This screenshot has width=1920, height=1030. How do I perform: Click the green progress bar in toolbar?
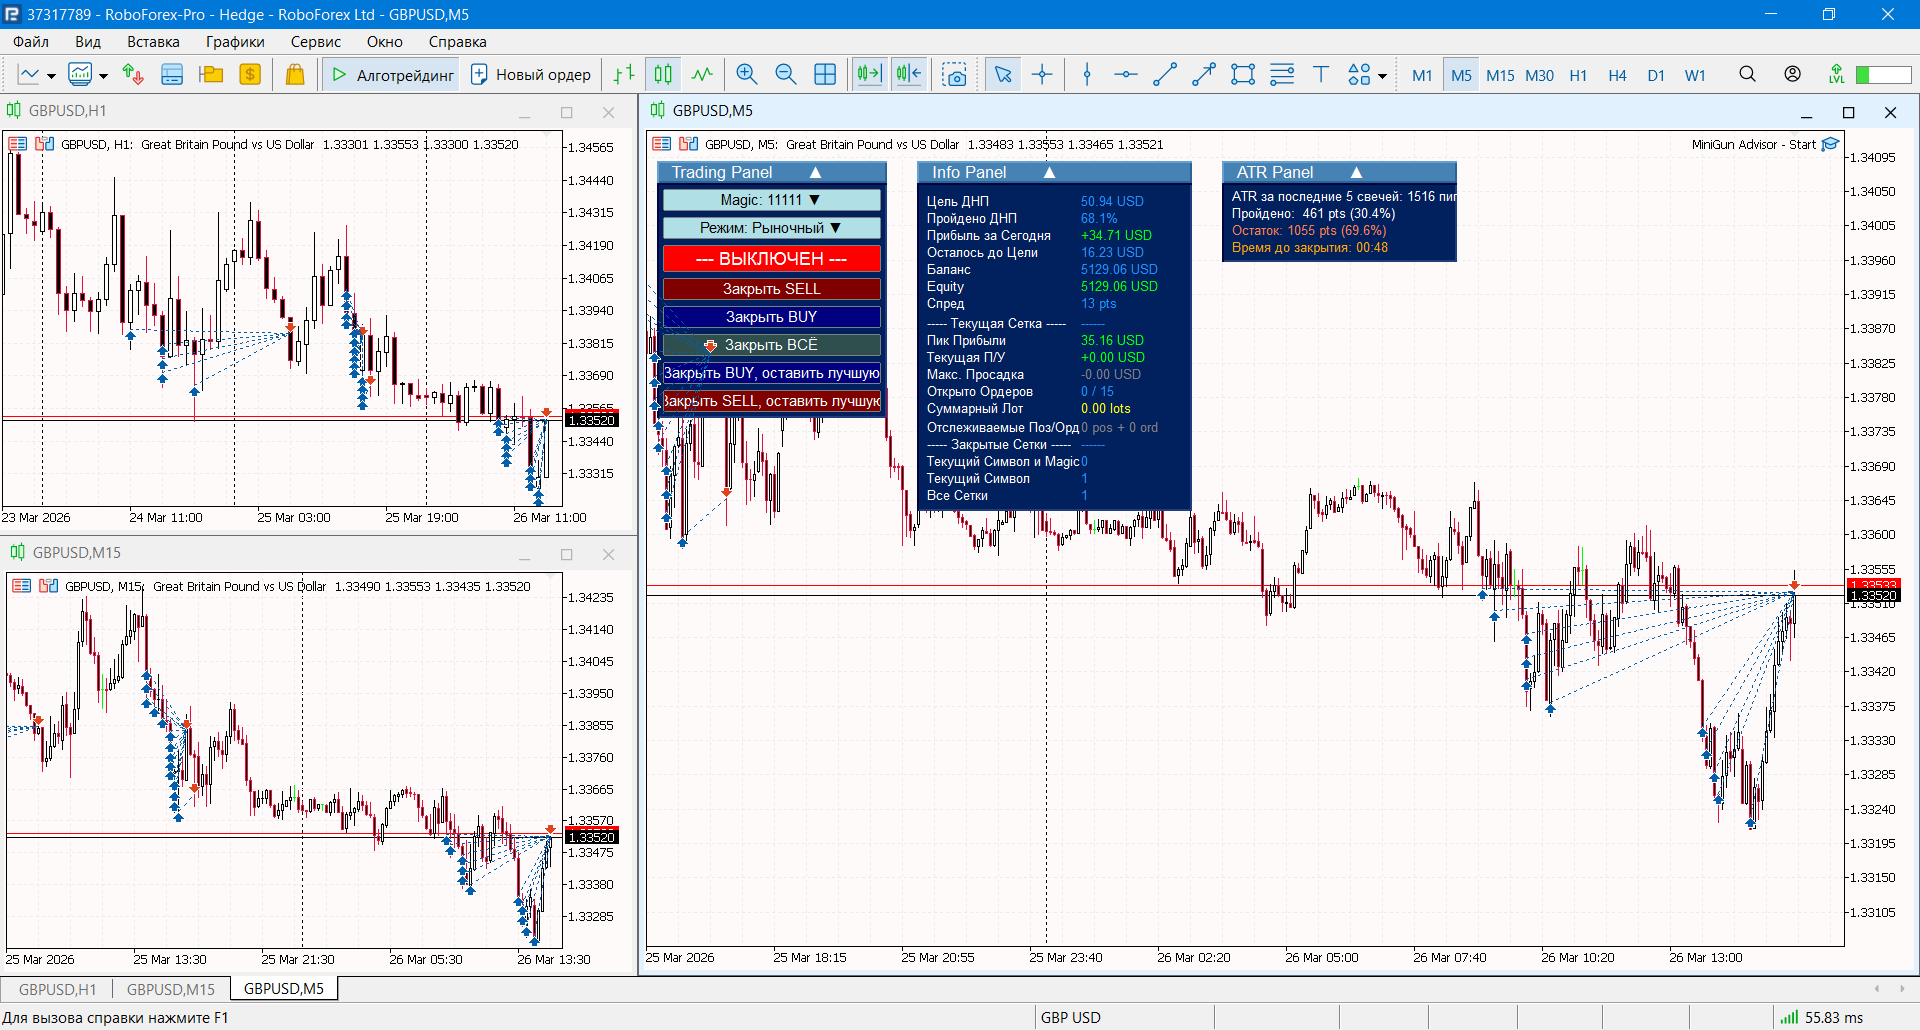coord(1883,75)
